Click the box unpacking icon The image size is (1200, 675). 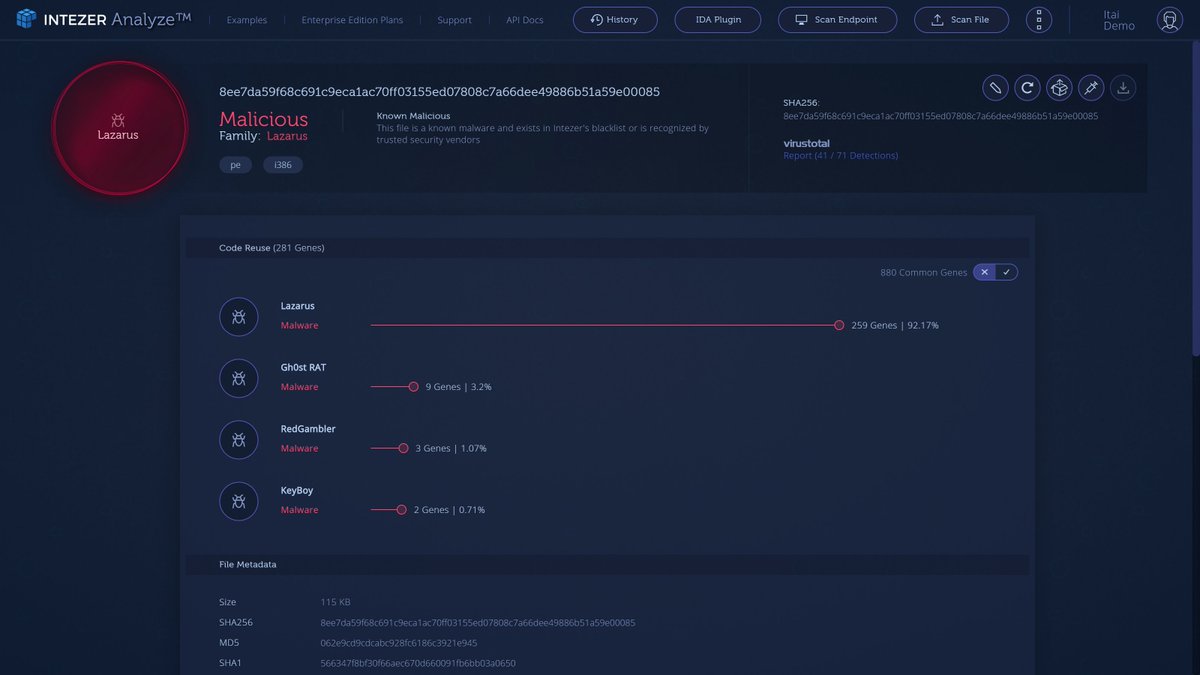click(x=1059, y=88)
